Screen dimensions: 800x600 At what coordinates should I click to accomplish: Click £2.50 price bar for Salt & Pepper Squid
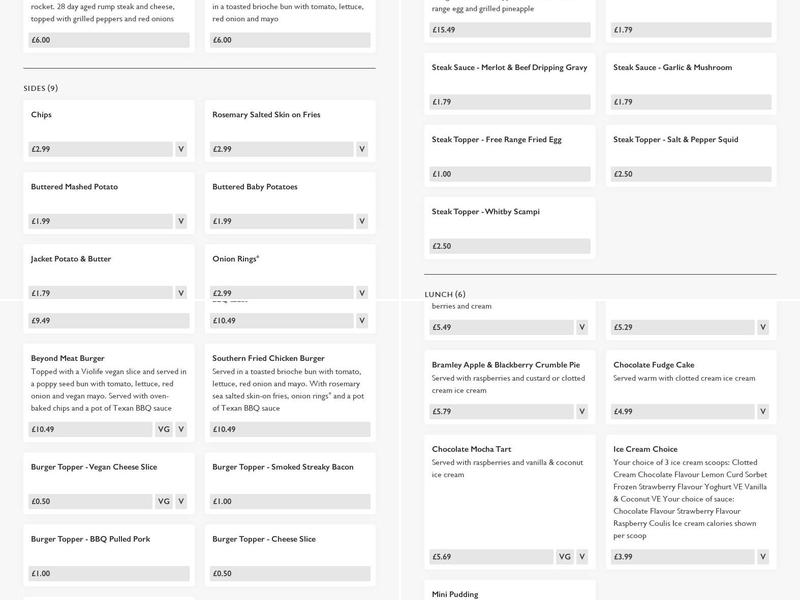[x=691, y=174]
